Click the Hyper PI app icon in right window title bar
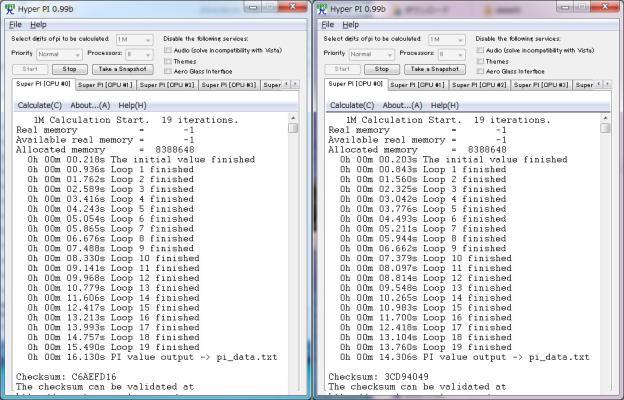The height and width of the screenshot is (400, 624). tap(322, 9)
